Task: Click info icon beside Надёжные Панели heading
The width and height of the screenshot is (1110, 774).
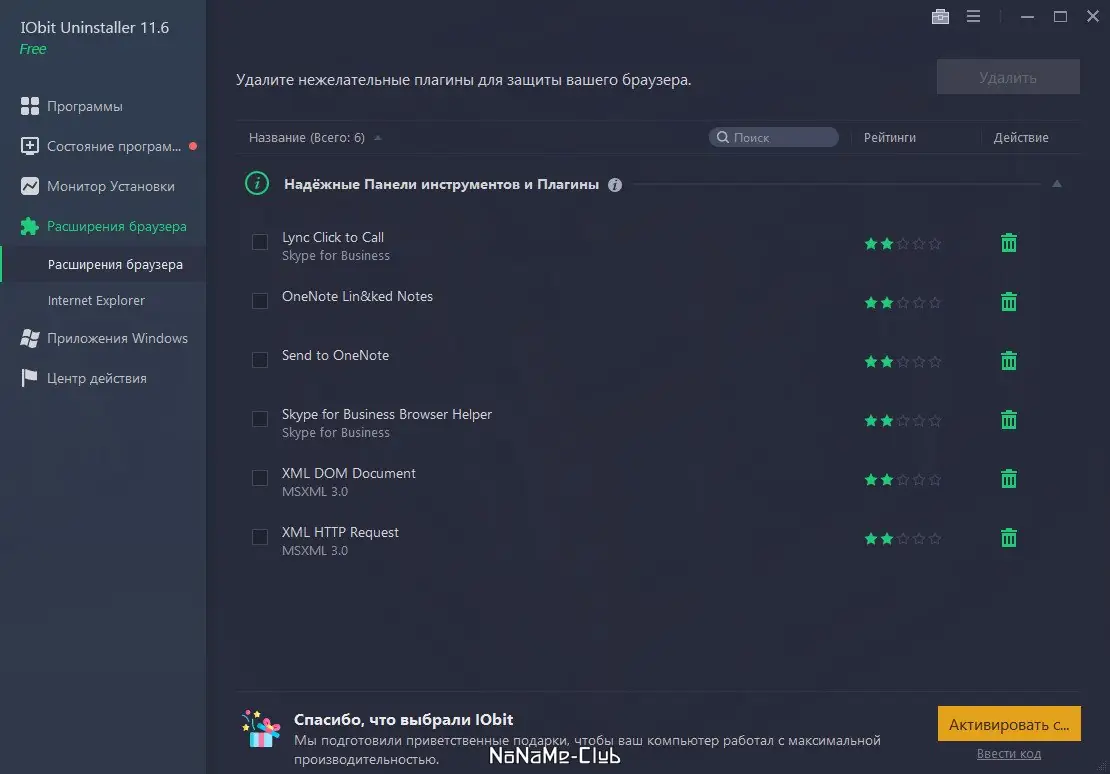Action: pos(614,185)
